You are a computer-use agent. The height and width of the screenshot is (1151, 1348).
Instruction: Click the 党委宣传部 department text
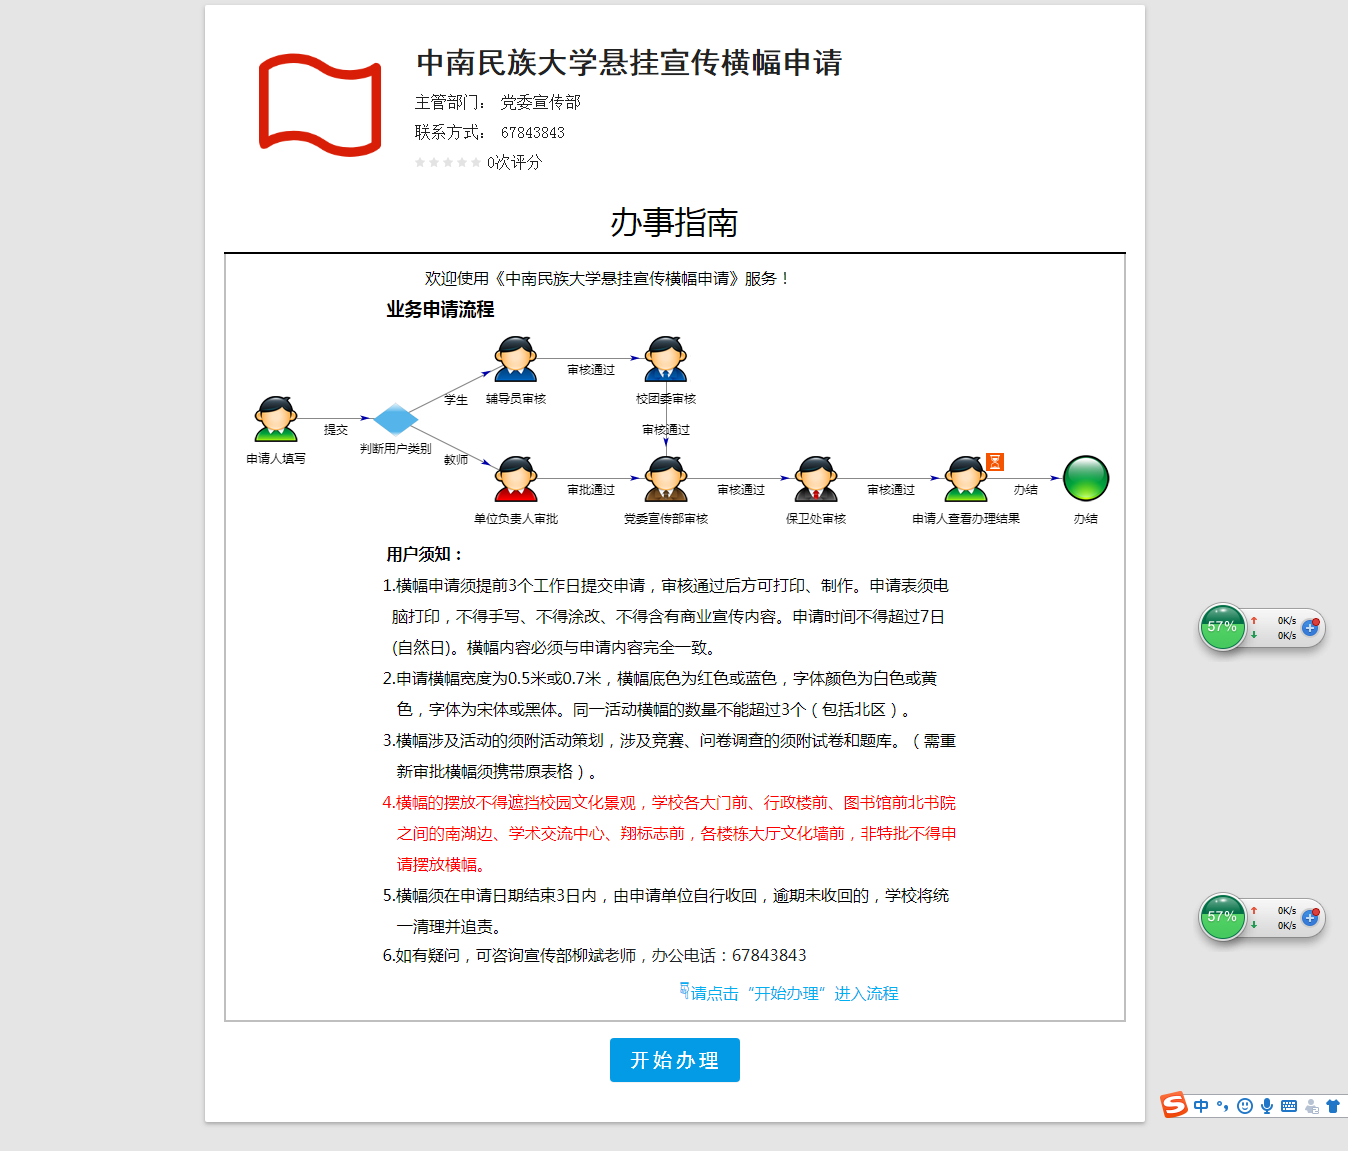pyautogui.click(x=540, y=102)
